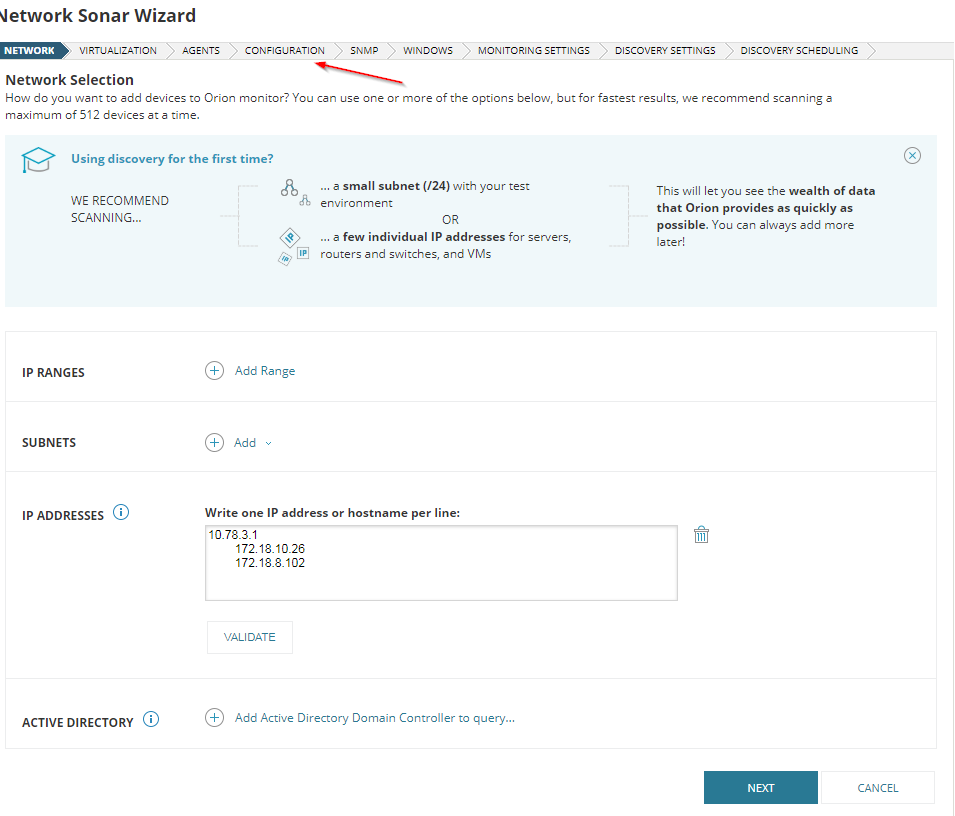
Task: Expand the Subnets Add dropdown arrow
Action: pyautogui.click(x=269, y=443)
